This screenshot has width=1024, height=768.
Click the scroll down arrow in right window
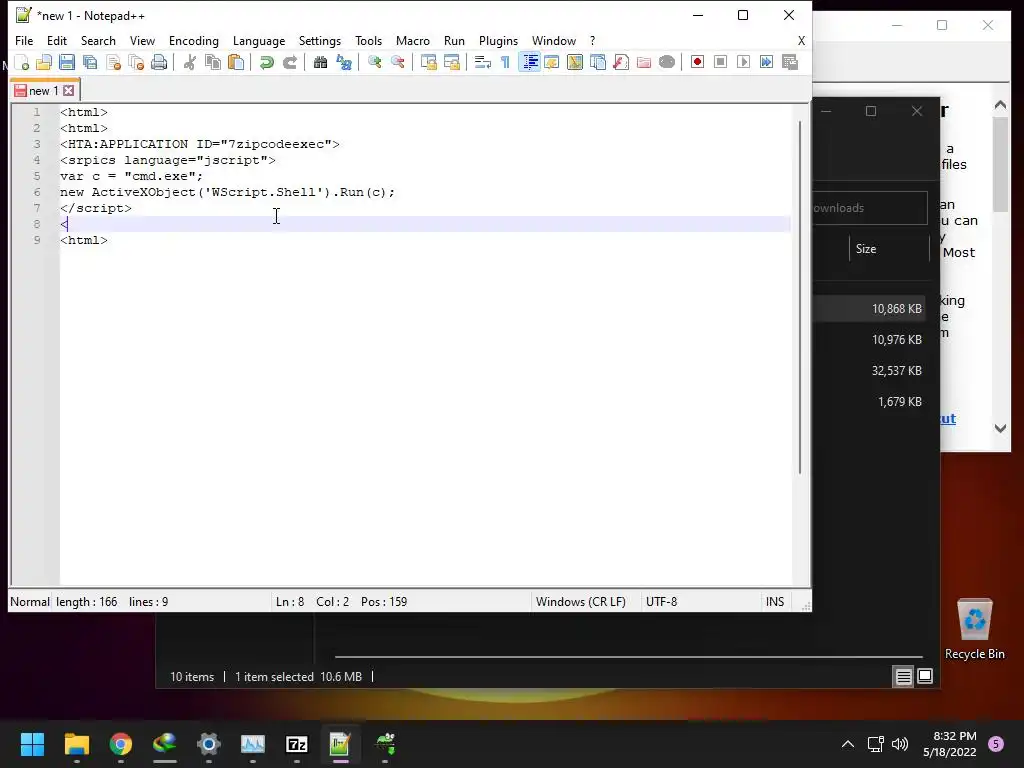pos(1000,428)
